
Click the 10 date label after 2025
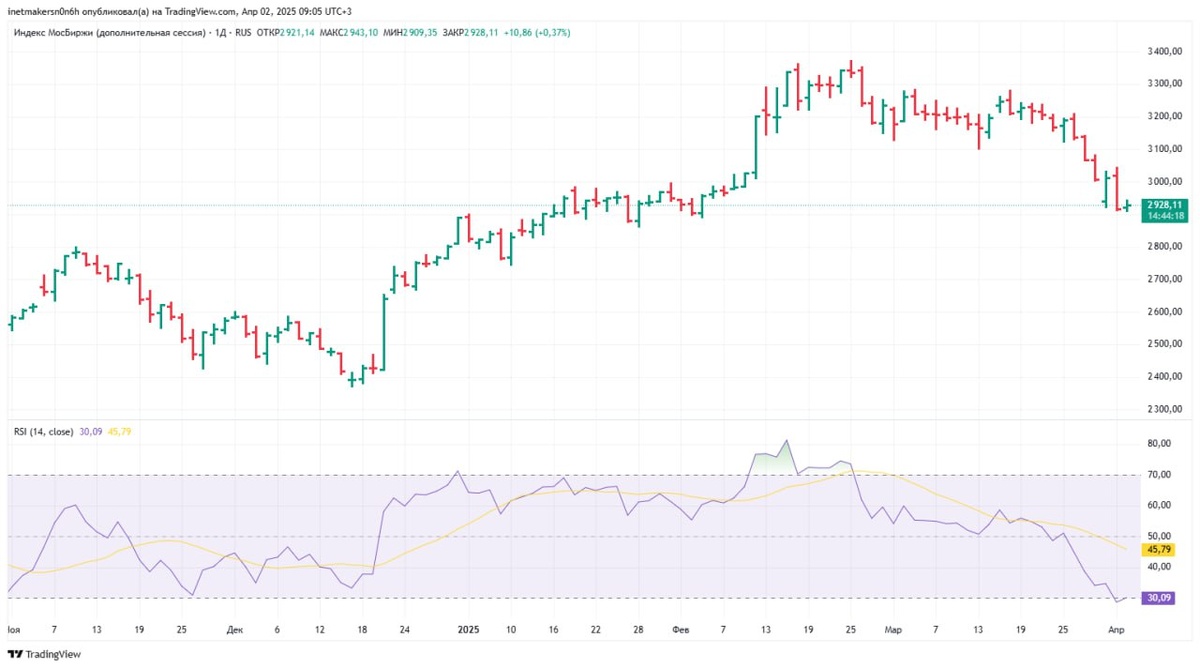point(511,630)
